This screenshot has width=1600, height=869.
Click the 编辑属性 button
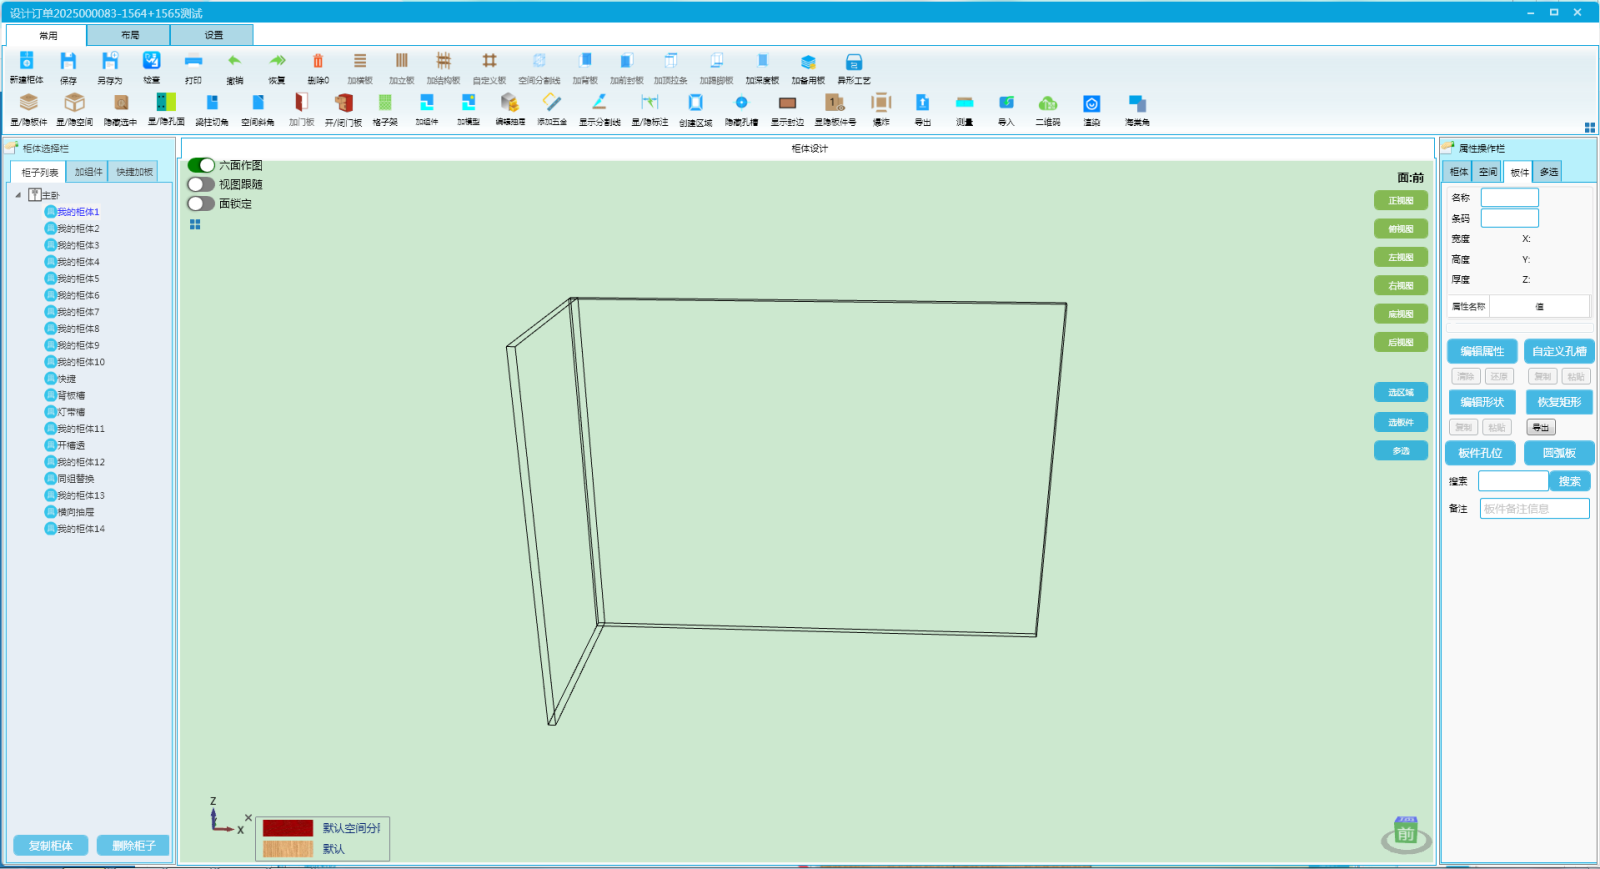coord(1482,351)
